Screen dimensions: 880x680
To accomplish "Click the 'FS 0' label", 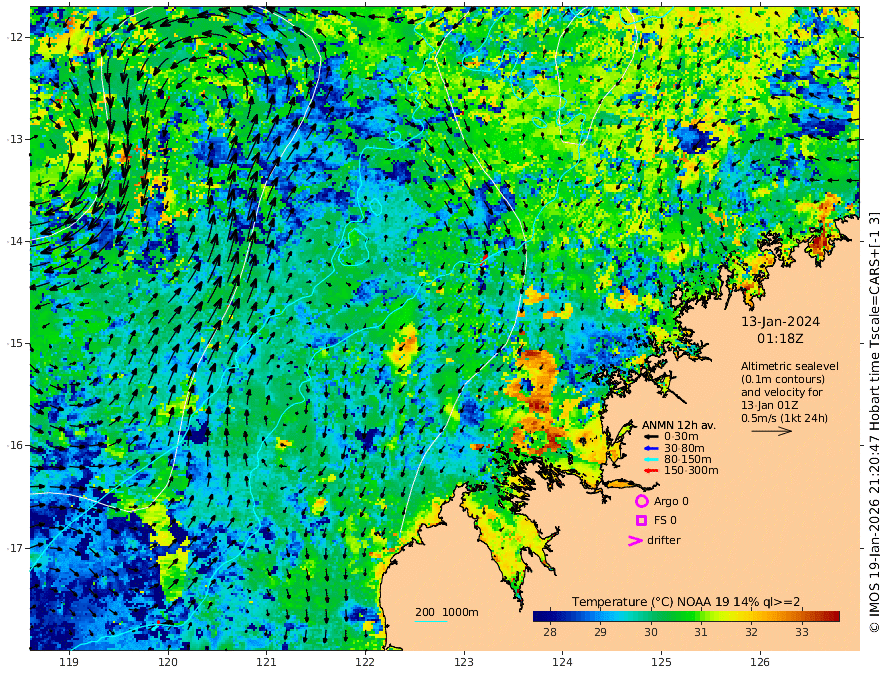I will click(x=665, y=521).
